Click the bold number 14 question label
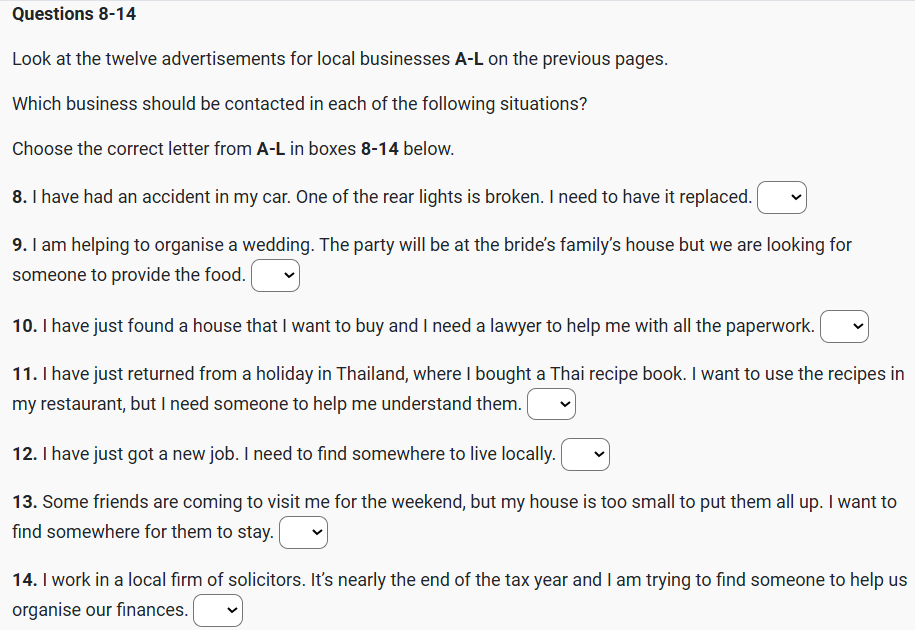This screenshot has height=630, width=915. pos(24,580)
